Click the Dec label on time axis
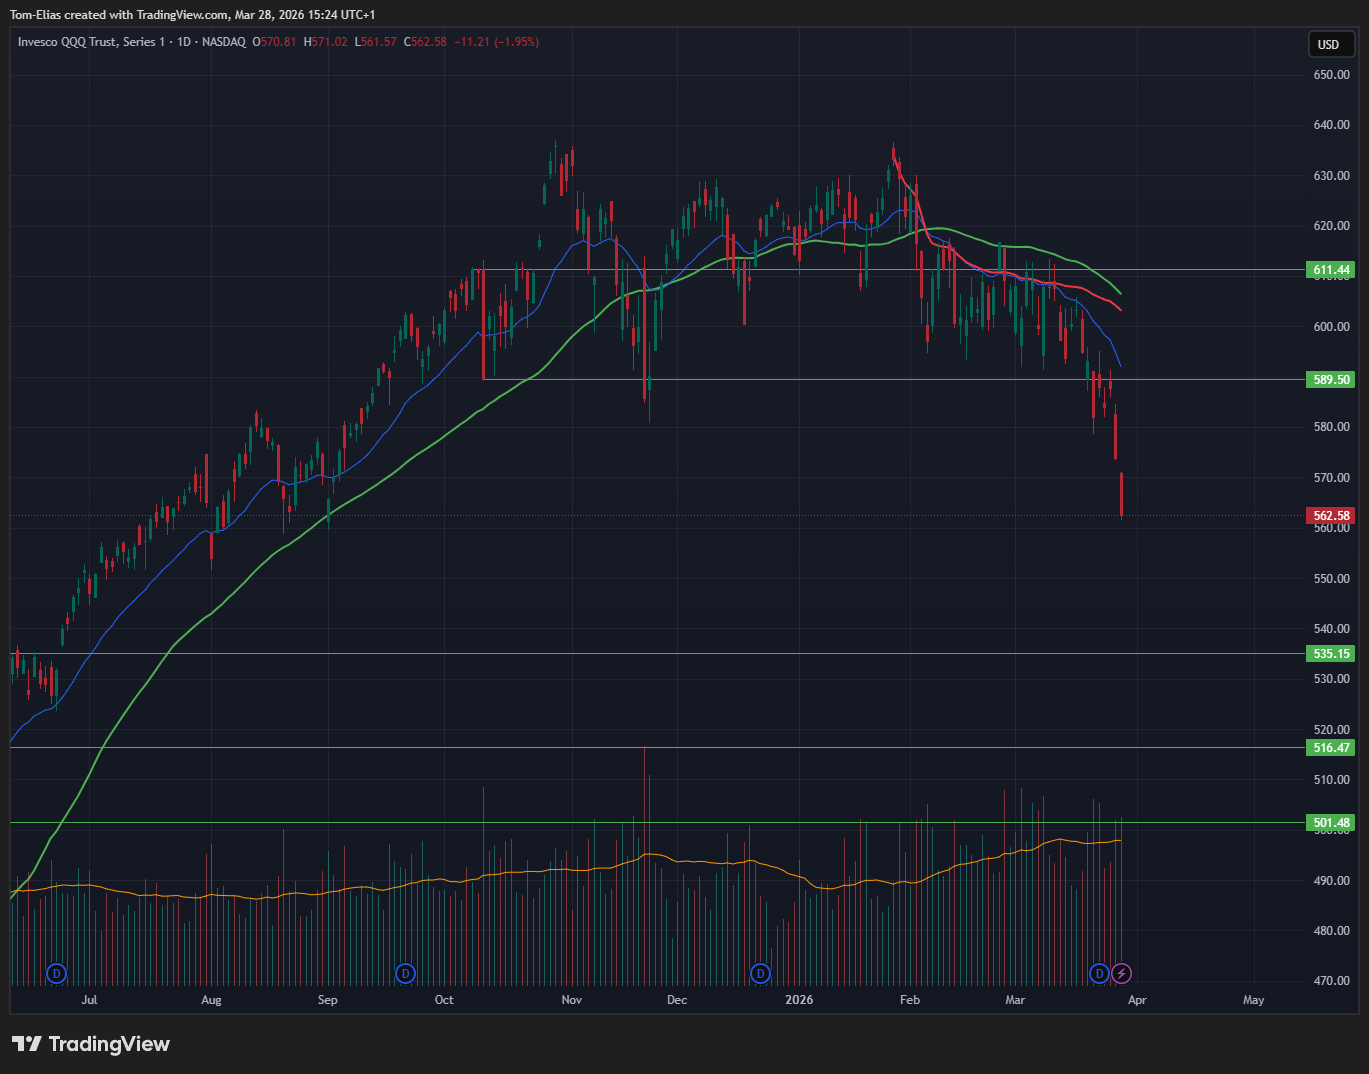 click(677, 1000)
